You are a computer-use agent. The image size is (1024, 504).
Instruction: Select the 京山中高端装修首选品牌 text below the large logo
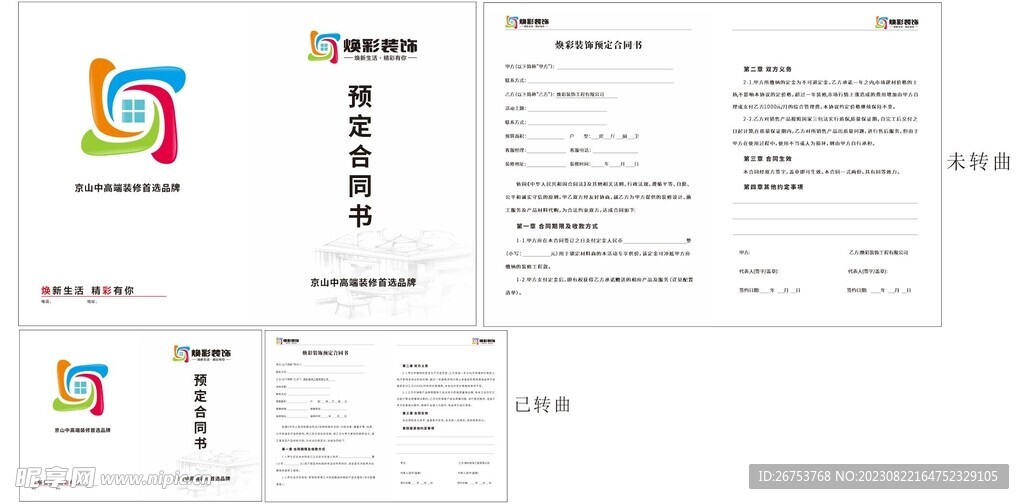click(x=127, y=188)
